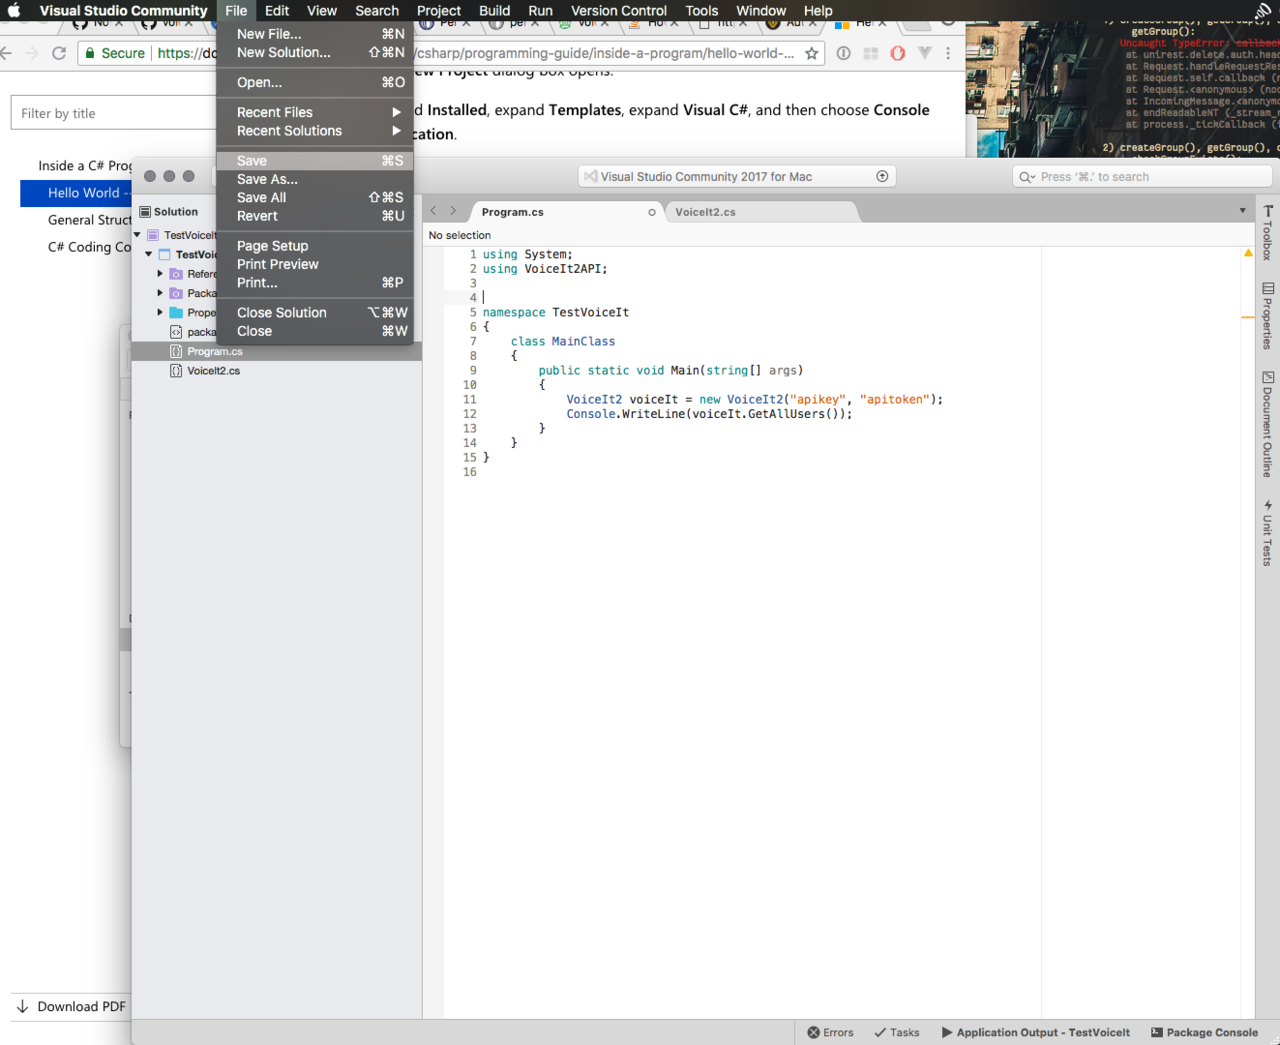Expand the References folder

160,273
